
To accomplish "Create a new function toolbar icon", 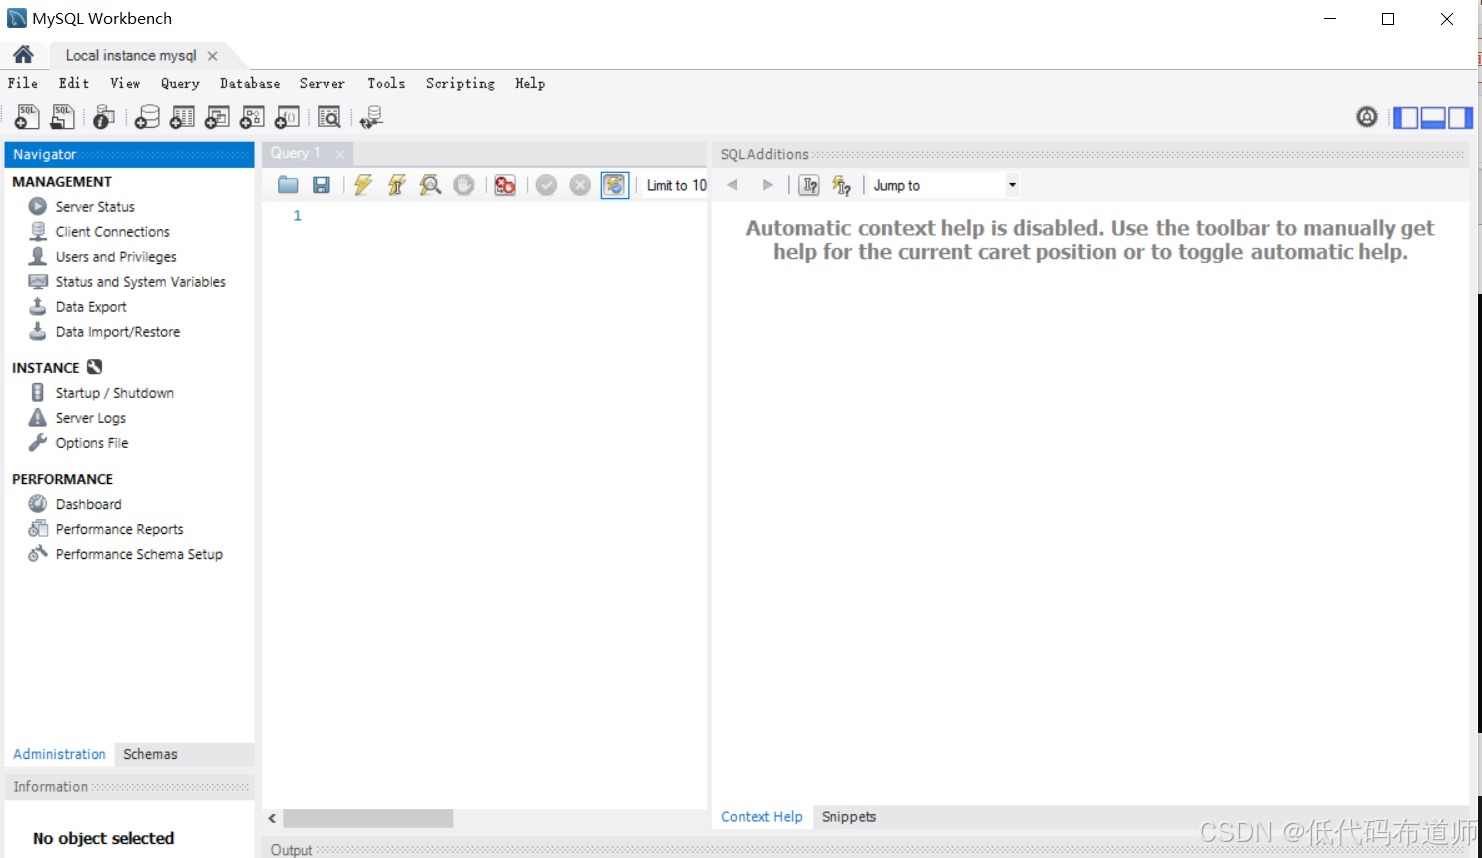I will point(287,117).
